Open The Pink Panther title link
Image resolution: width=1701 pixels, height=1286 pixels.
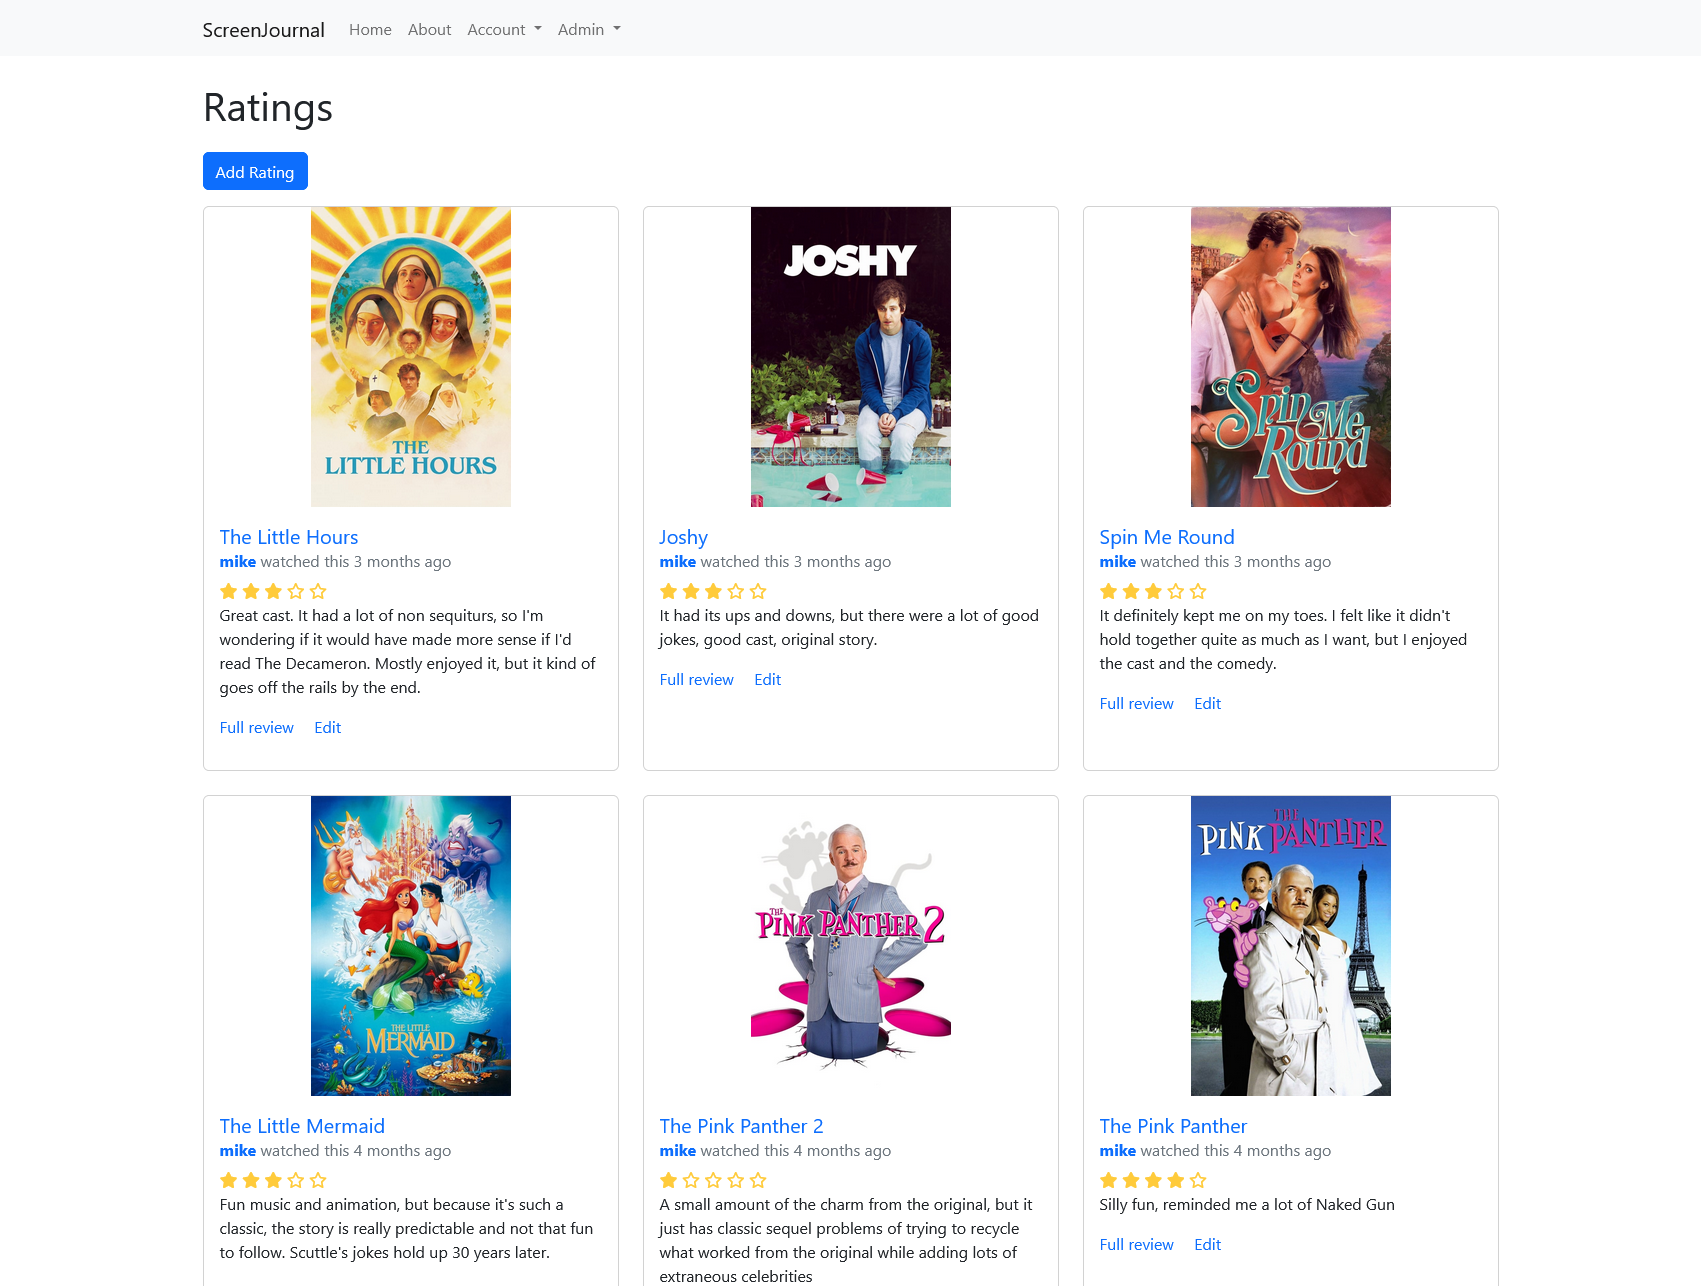[1173, 1126]
